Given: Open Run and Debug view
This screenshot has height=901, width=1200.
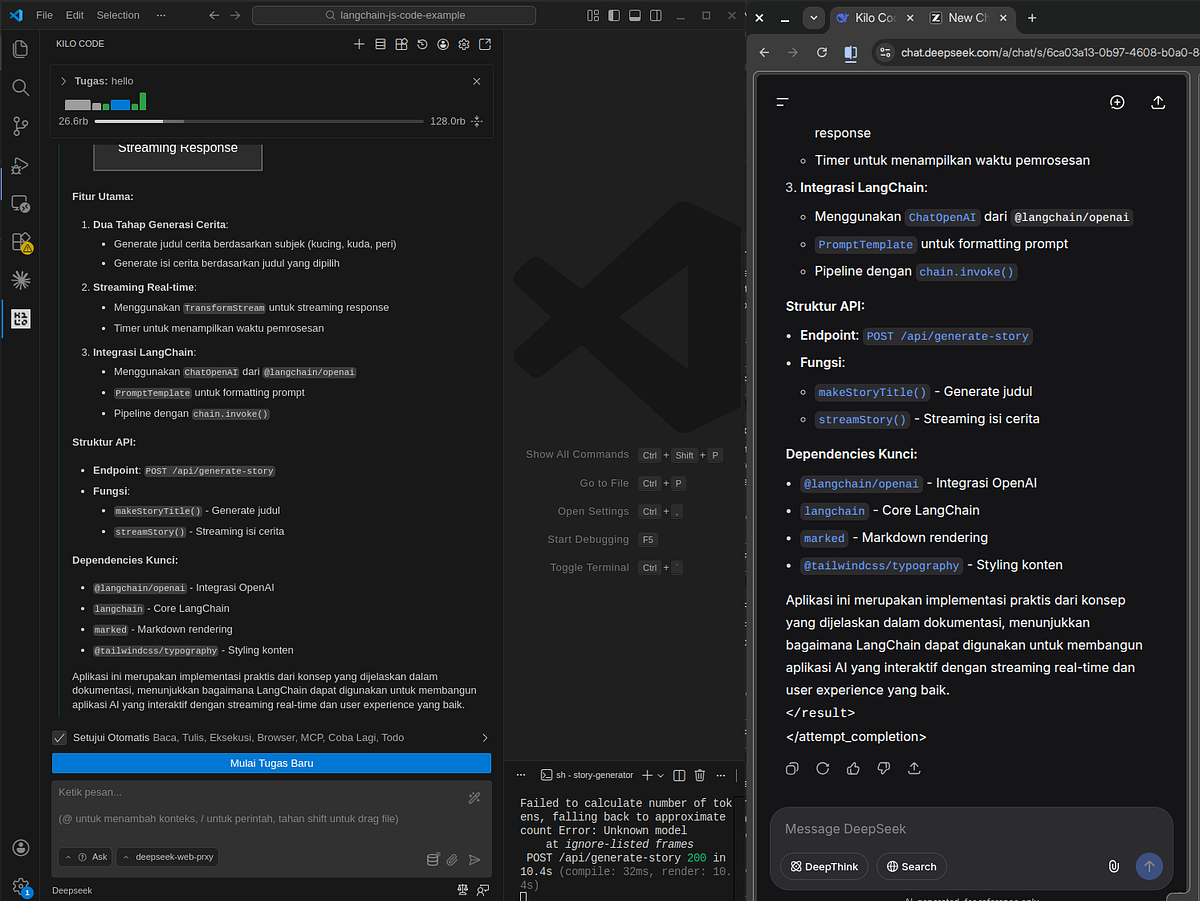Looking at the screenshot, I should pyautogui.click(x=20, y=165).
